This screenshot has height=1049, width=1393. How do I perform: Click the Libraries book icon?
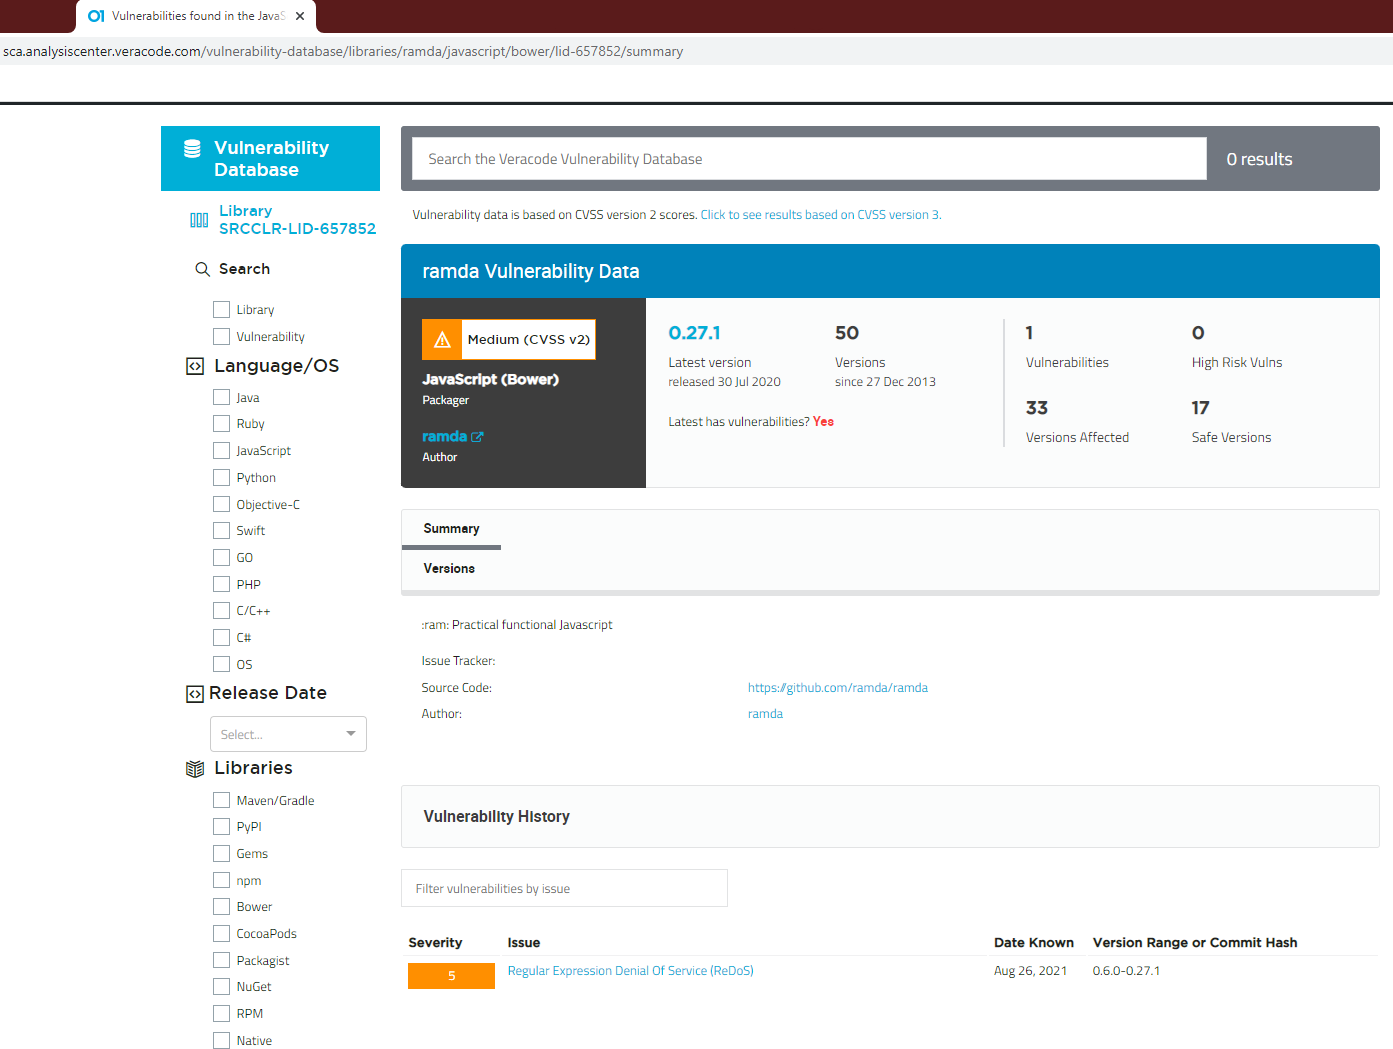[195, 769]
